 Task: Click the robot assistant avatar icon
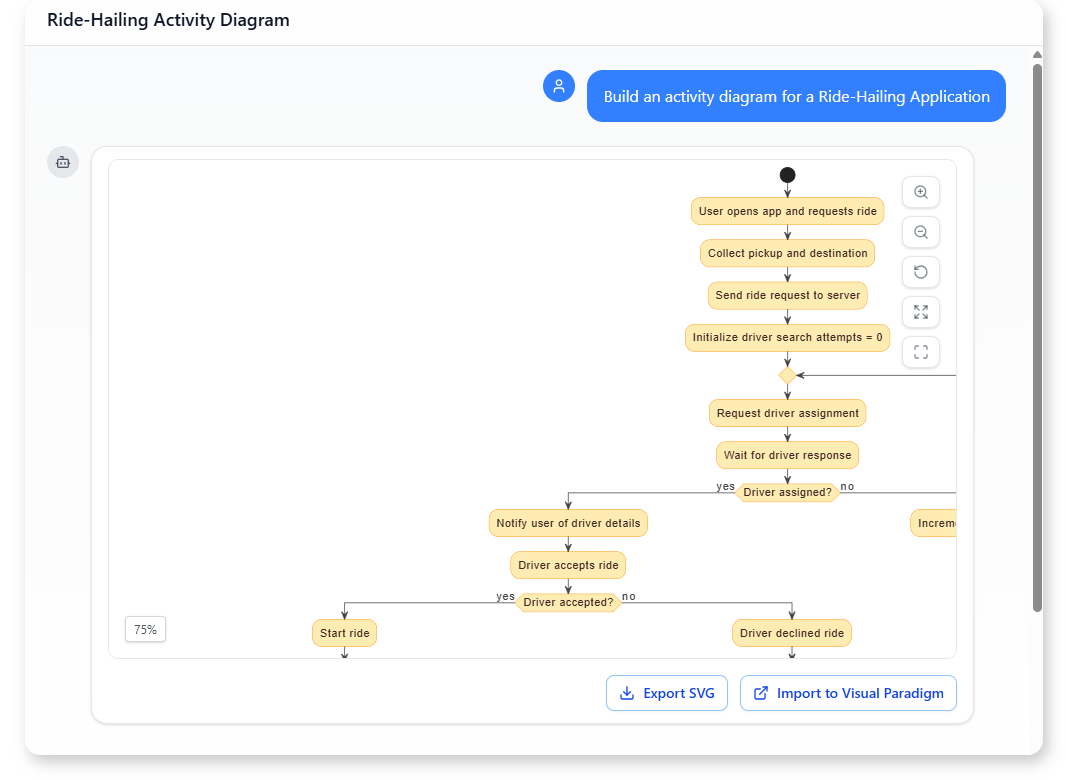[63, 162]
